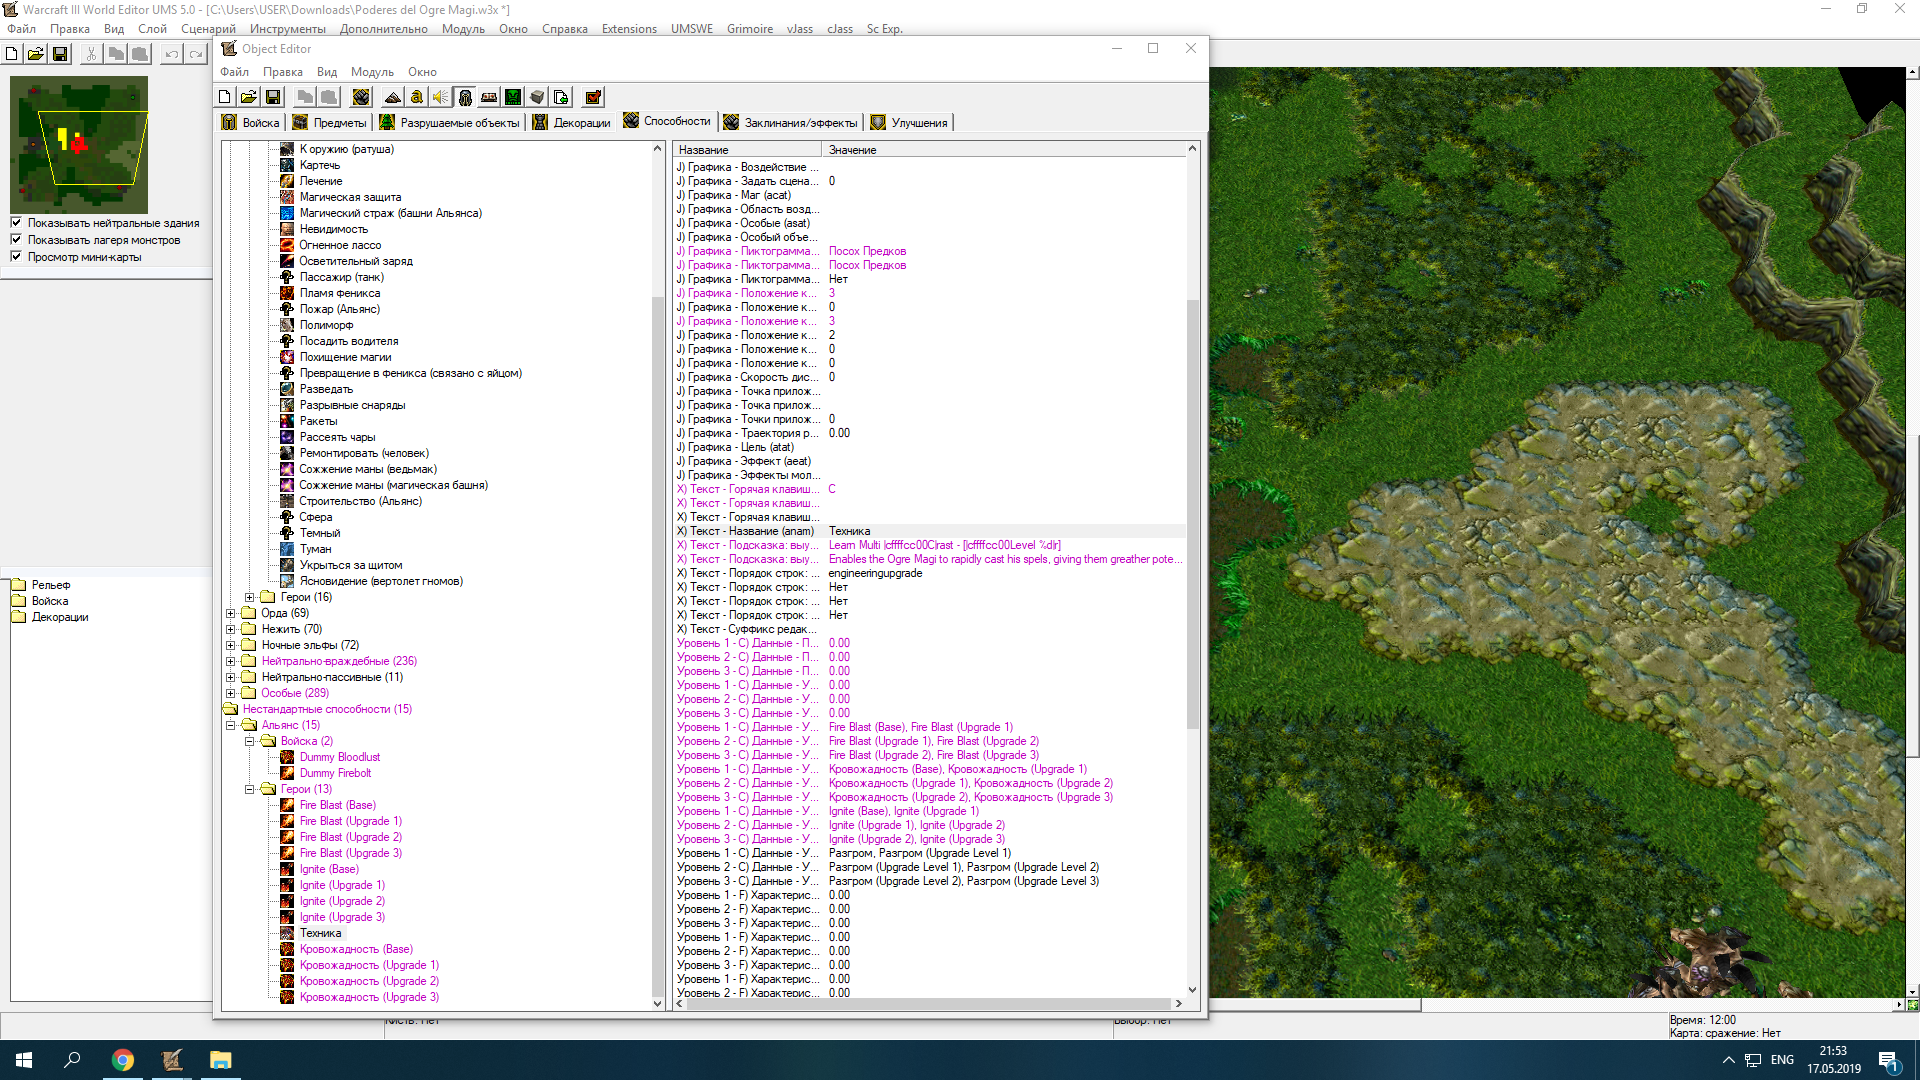Open the Sound Editor speaker icon
The height and width of the screenshot is (1080, 1920).
click(441, 97)
